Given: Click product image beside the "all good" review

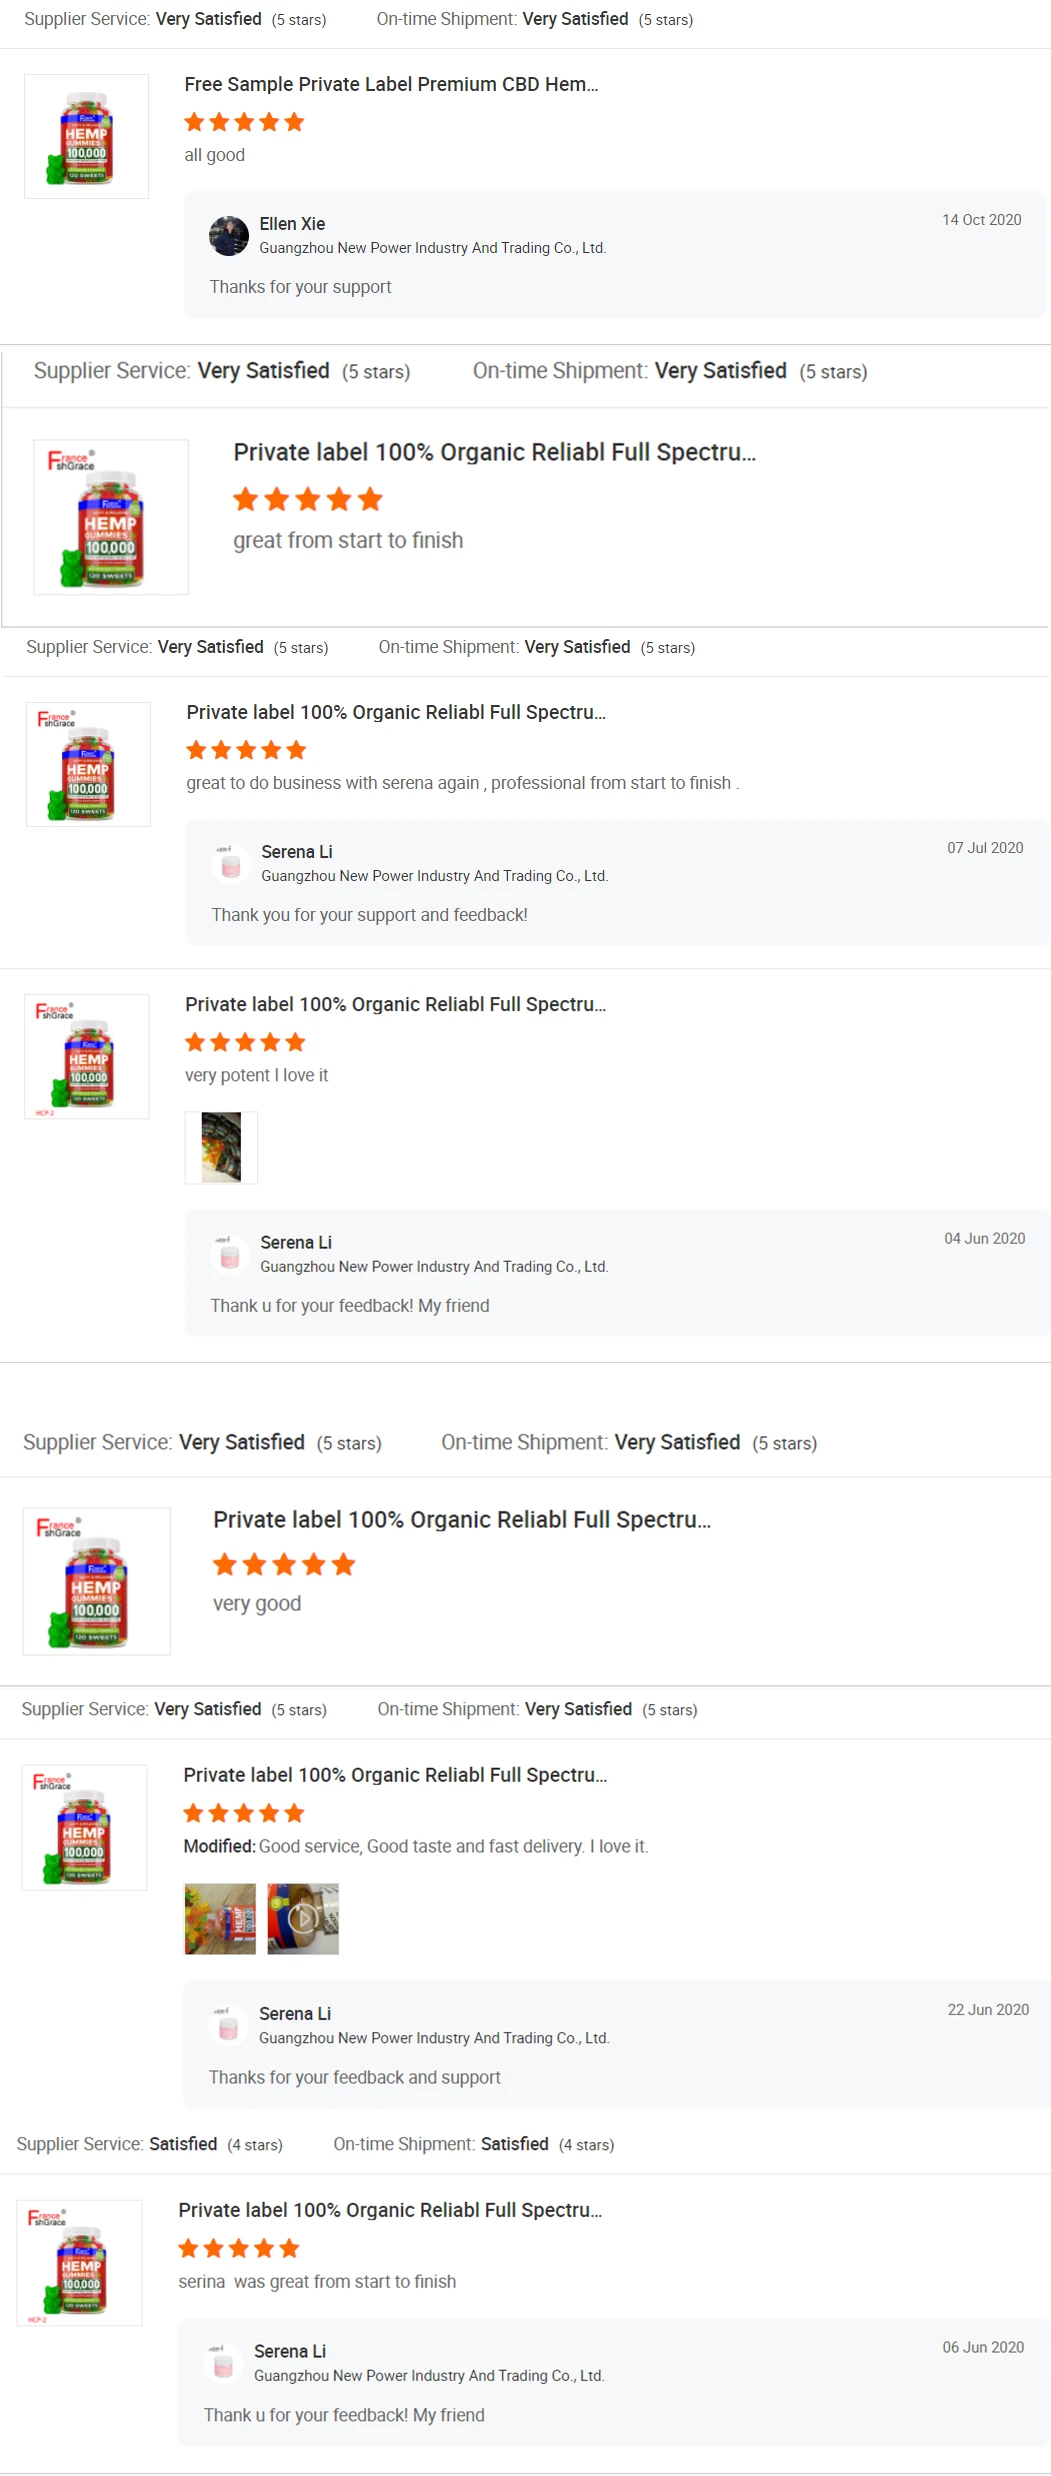Looking at the screenshot, I should coord(86,137).
